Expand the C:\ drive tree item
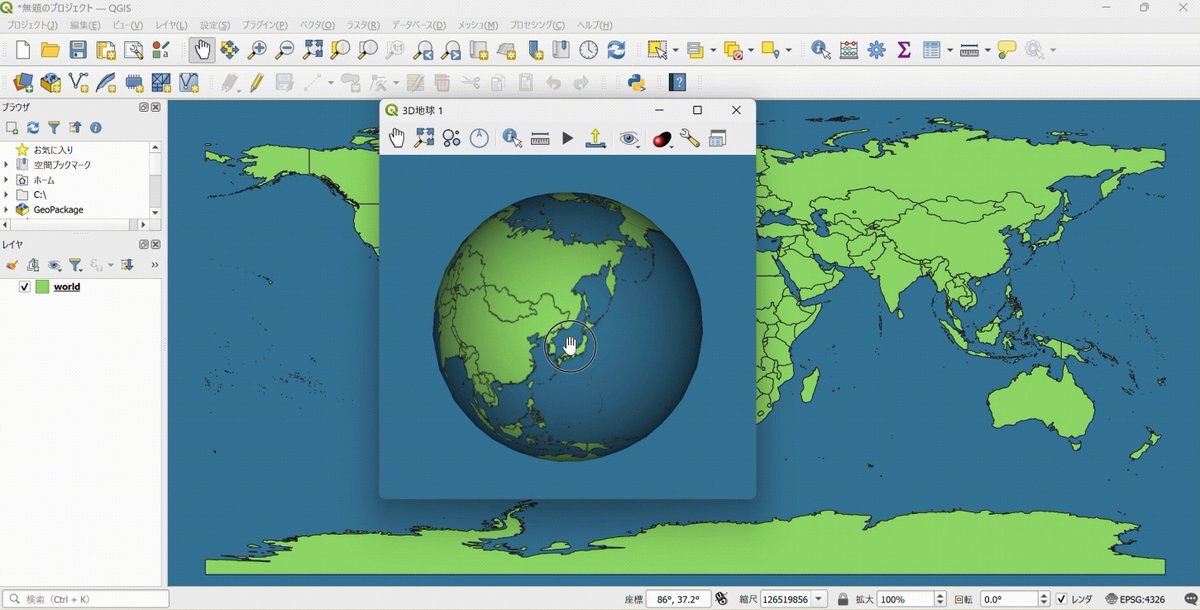 [6, 194]
